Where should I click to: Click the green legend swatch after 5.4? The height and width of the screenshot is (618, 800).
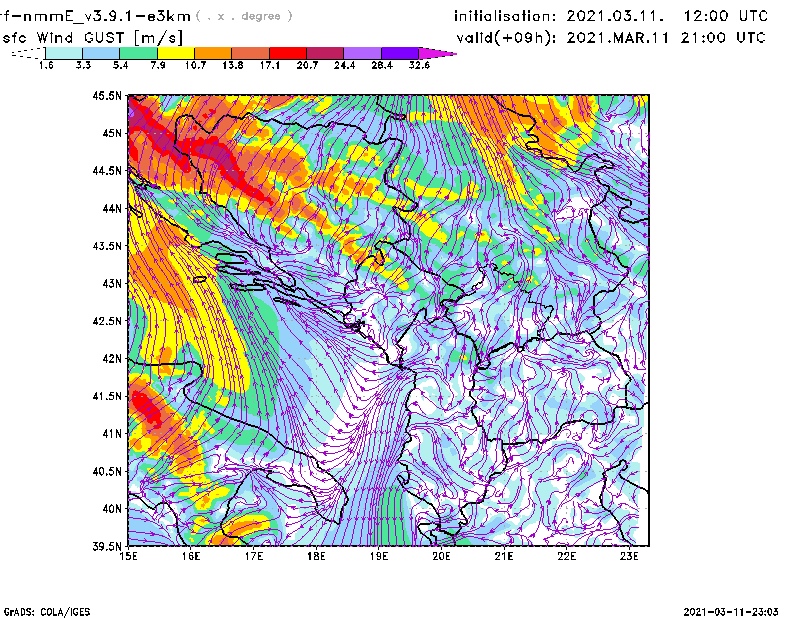138,53
